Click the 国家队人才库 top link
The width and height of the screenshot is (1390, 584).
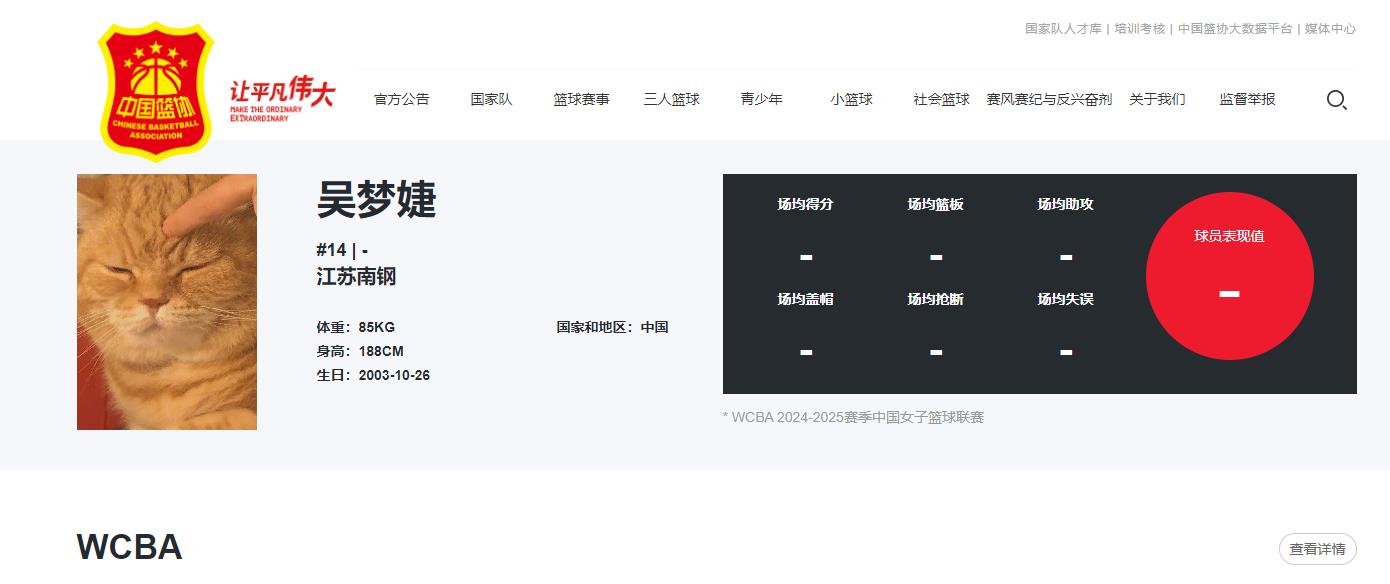(x=1063, y=29)
